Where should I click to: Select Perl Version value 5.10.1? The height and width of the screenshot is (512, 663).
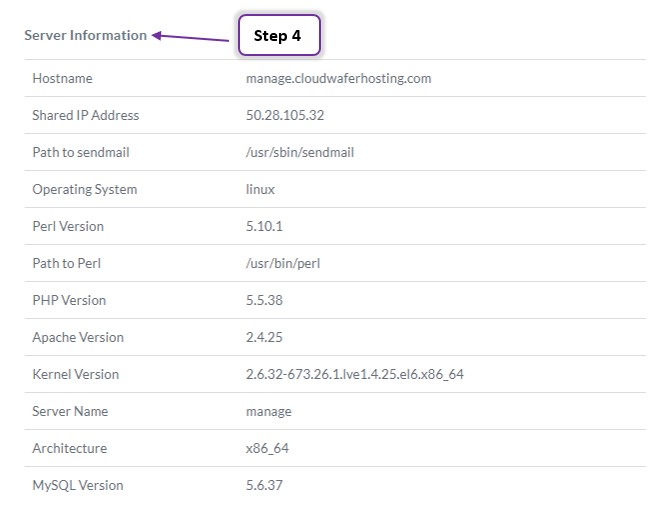(x=264, y=226)
